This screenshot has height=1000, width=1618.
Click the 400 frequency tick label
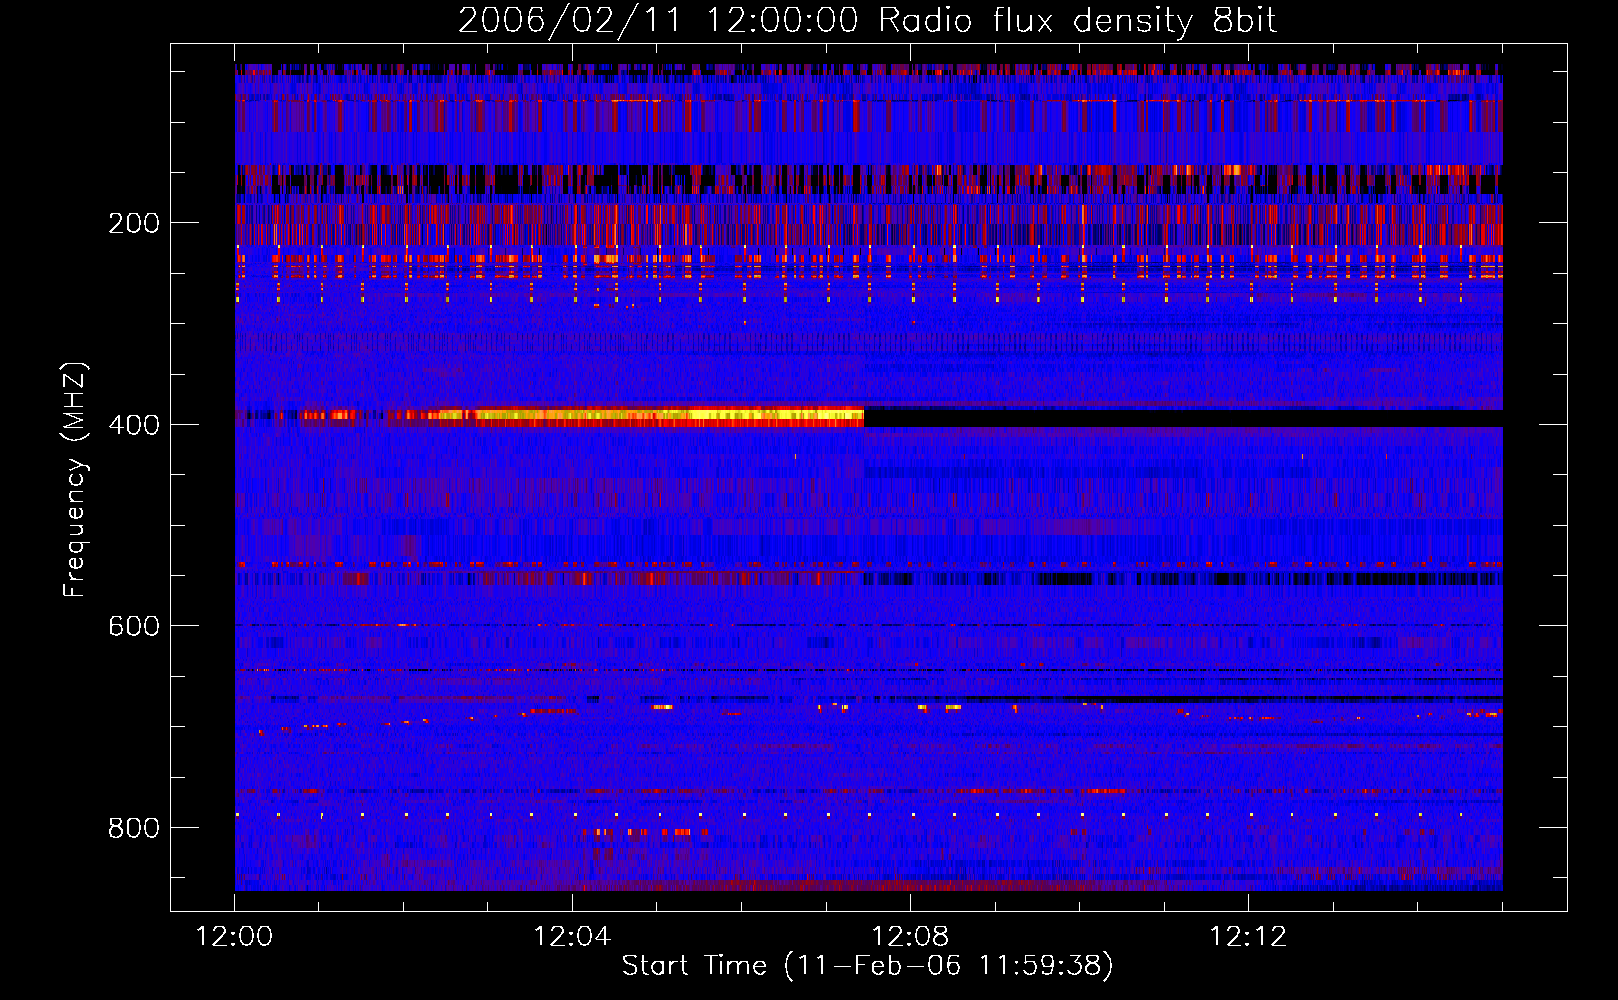point(134,425)
